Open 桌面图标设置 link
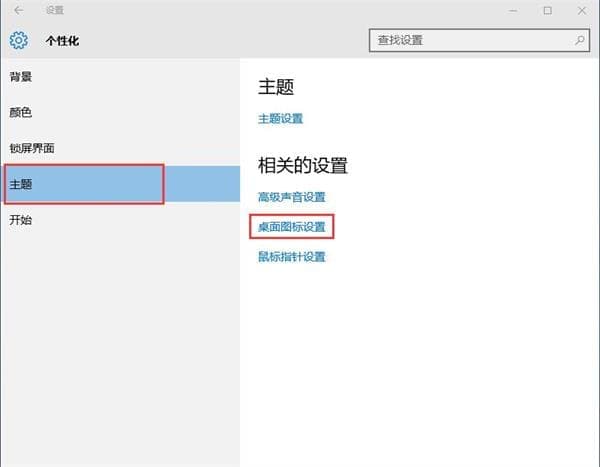Viewport: 600px width, 467px height. point(292,227)
